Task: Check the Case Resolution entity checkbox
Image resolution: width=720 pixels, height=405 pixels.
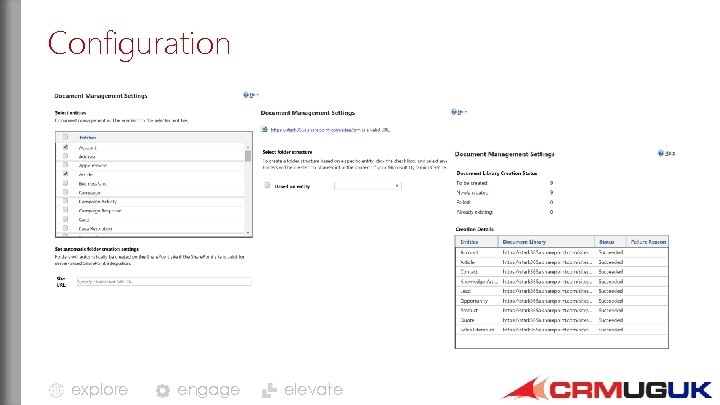Action: click(65, 228)
